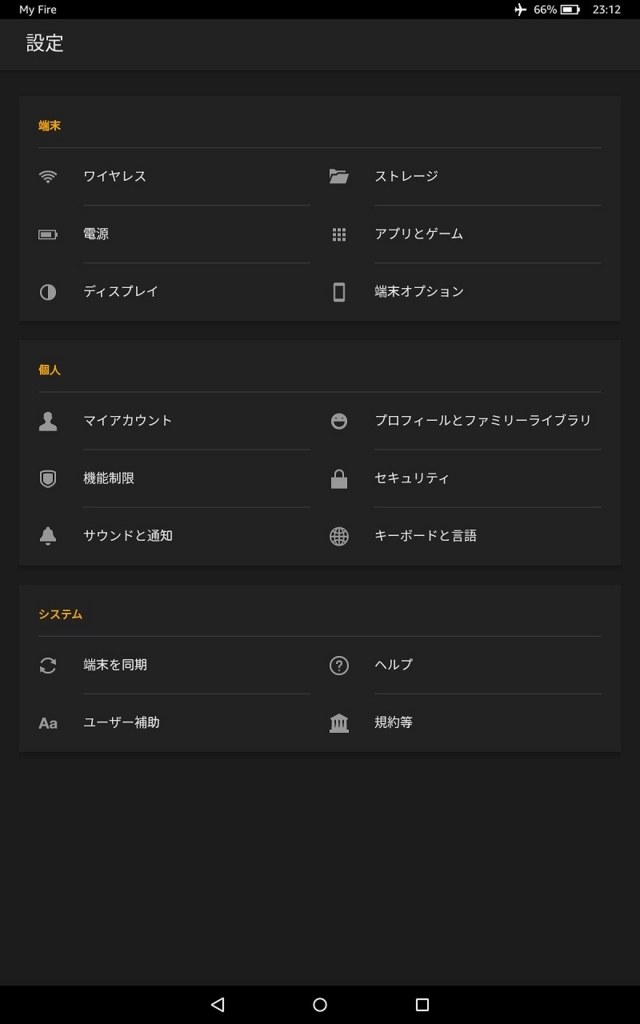
Task: Select the bell icon for サウンドと通知
Action: click(47, 535)
